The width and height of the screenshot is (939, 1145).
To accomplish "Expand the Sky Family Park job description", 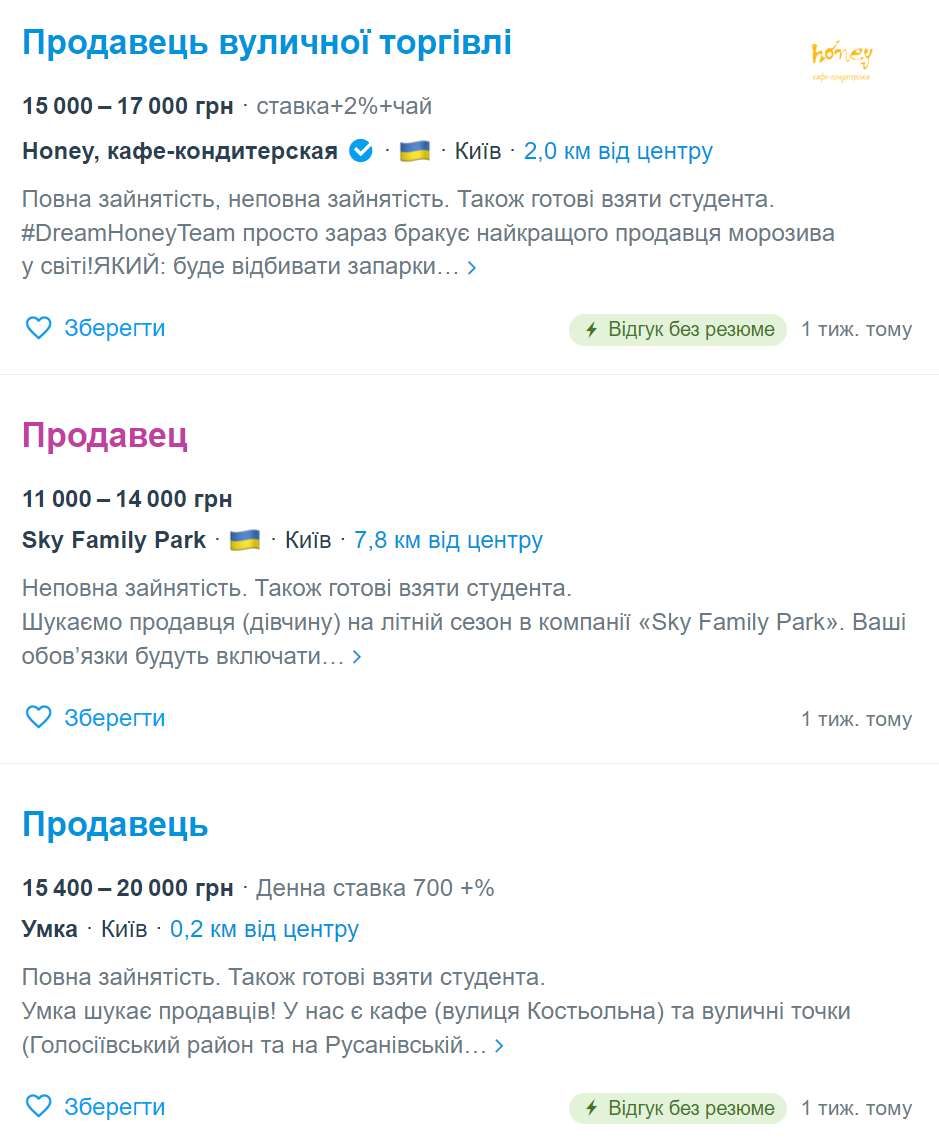I will [359, 658].
